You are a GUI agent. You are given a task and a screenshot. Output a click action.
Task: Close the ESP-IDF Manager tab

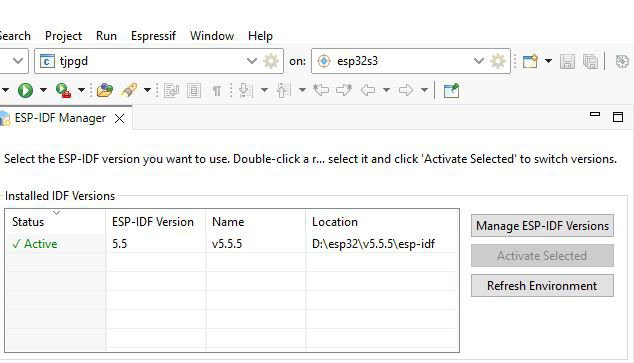119,118
